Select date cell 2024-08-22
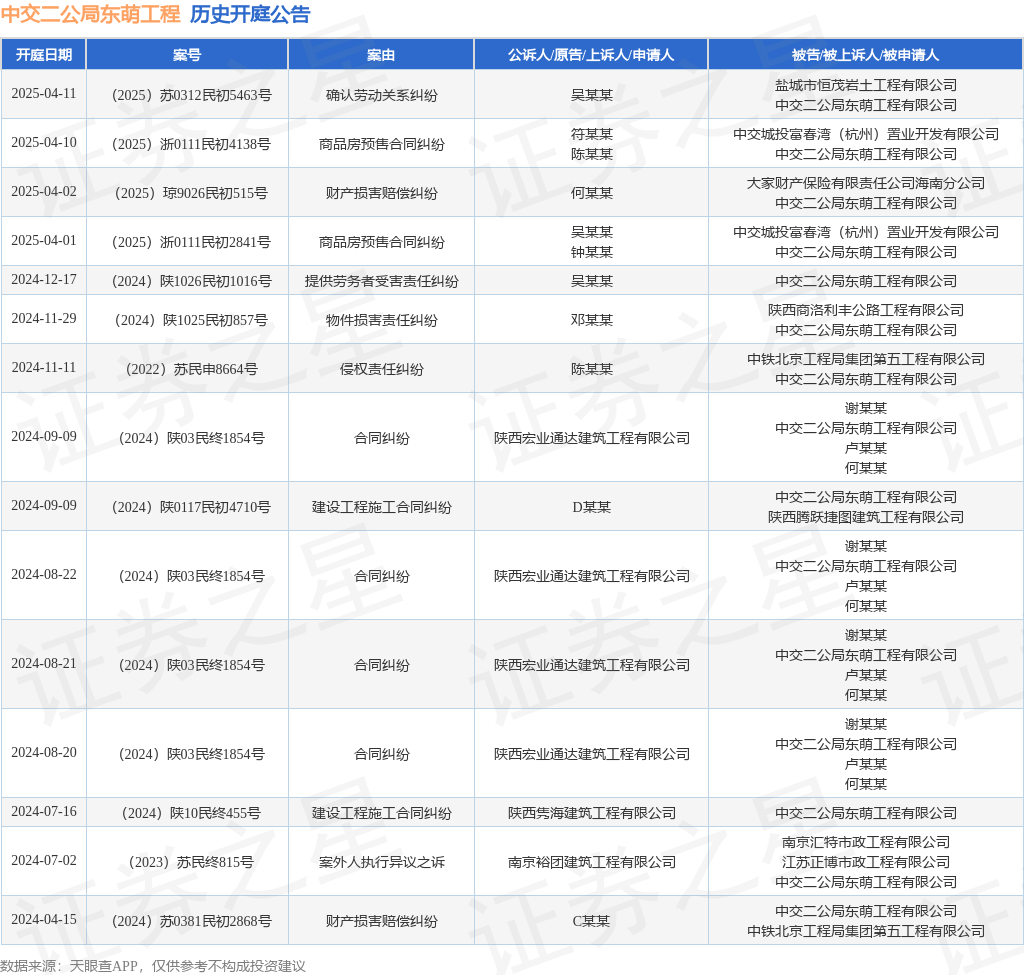The image size is (1024, 975). tap(44, 575)
